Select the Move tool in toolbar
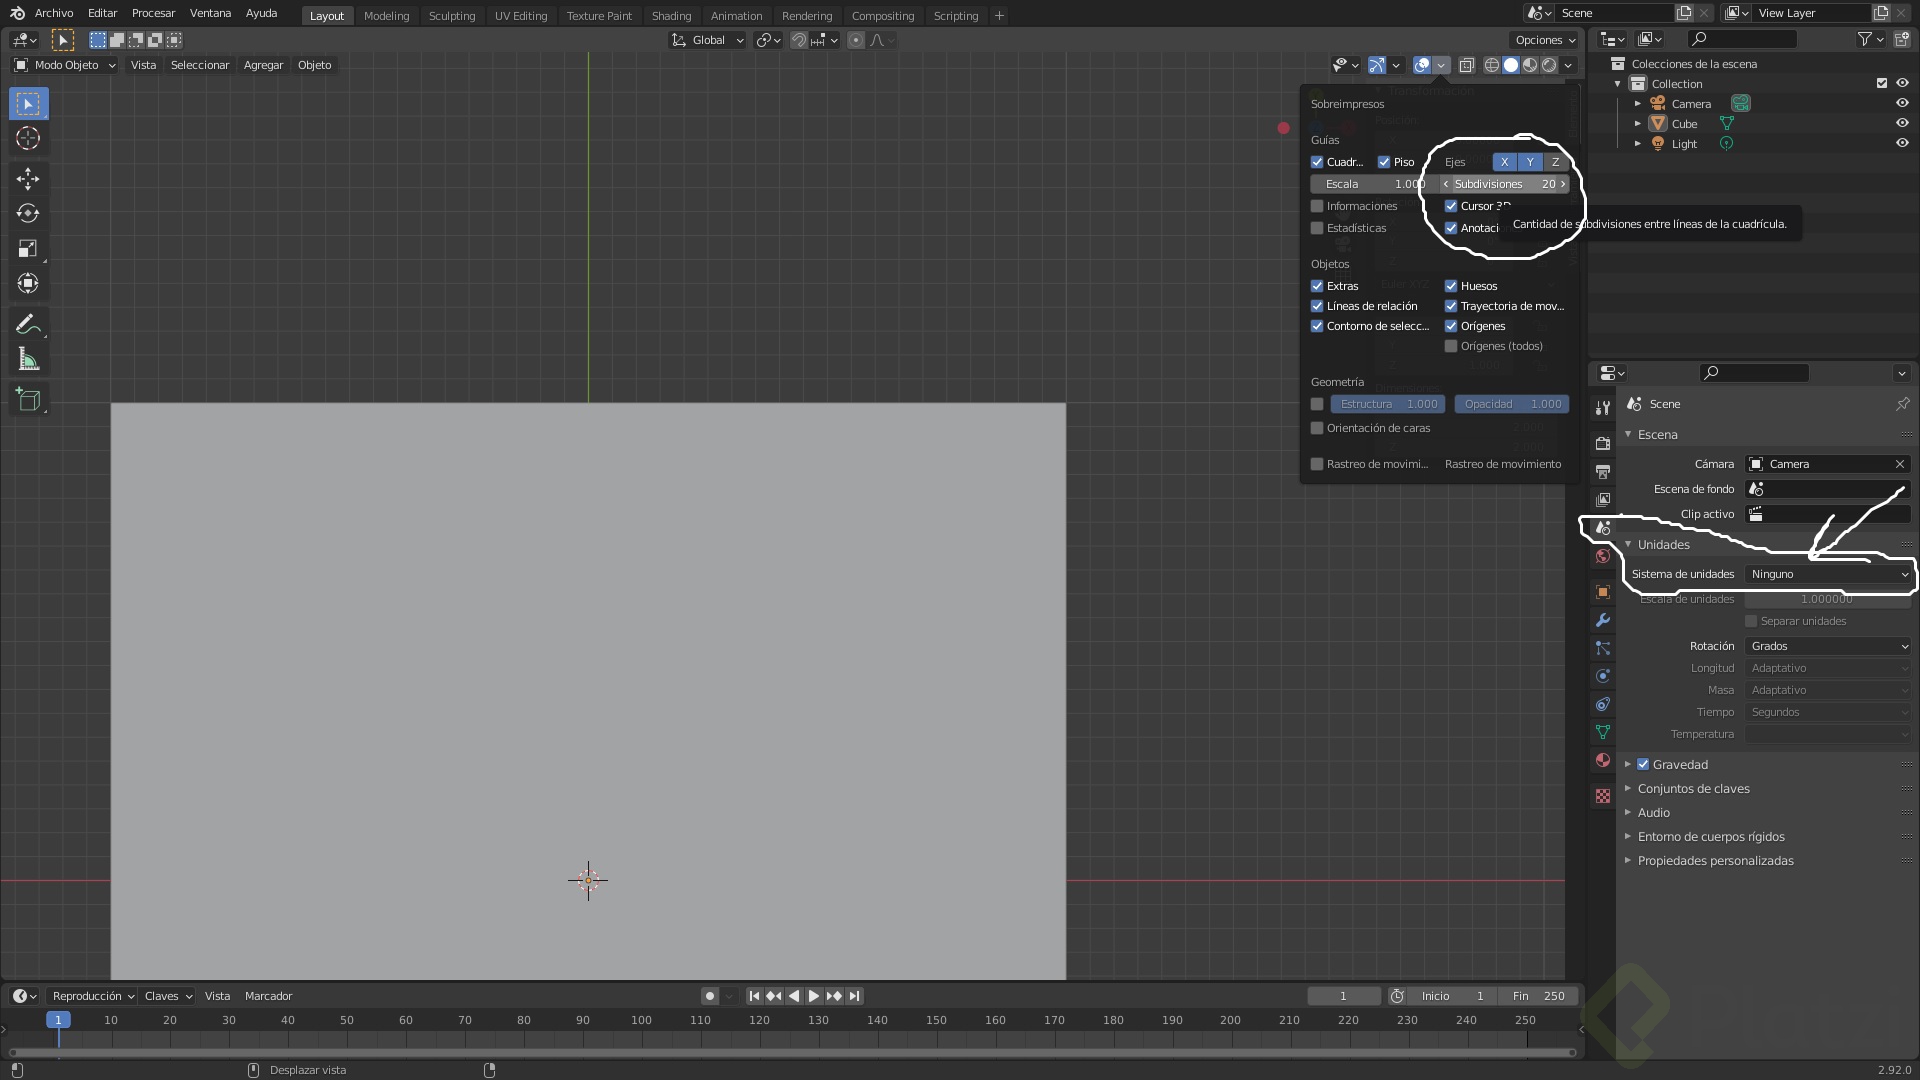This screenshot has height=1080, width=1920. pos(28,179)
